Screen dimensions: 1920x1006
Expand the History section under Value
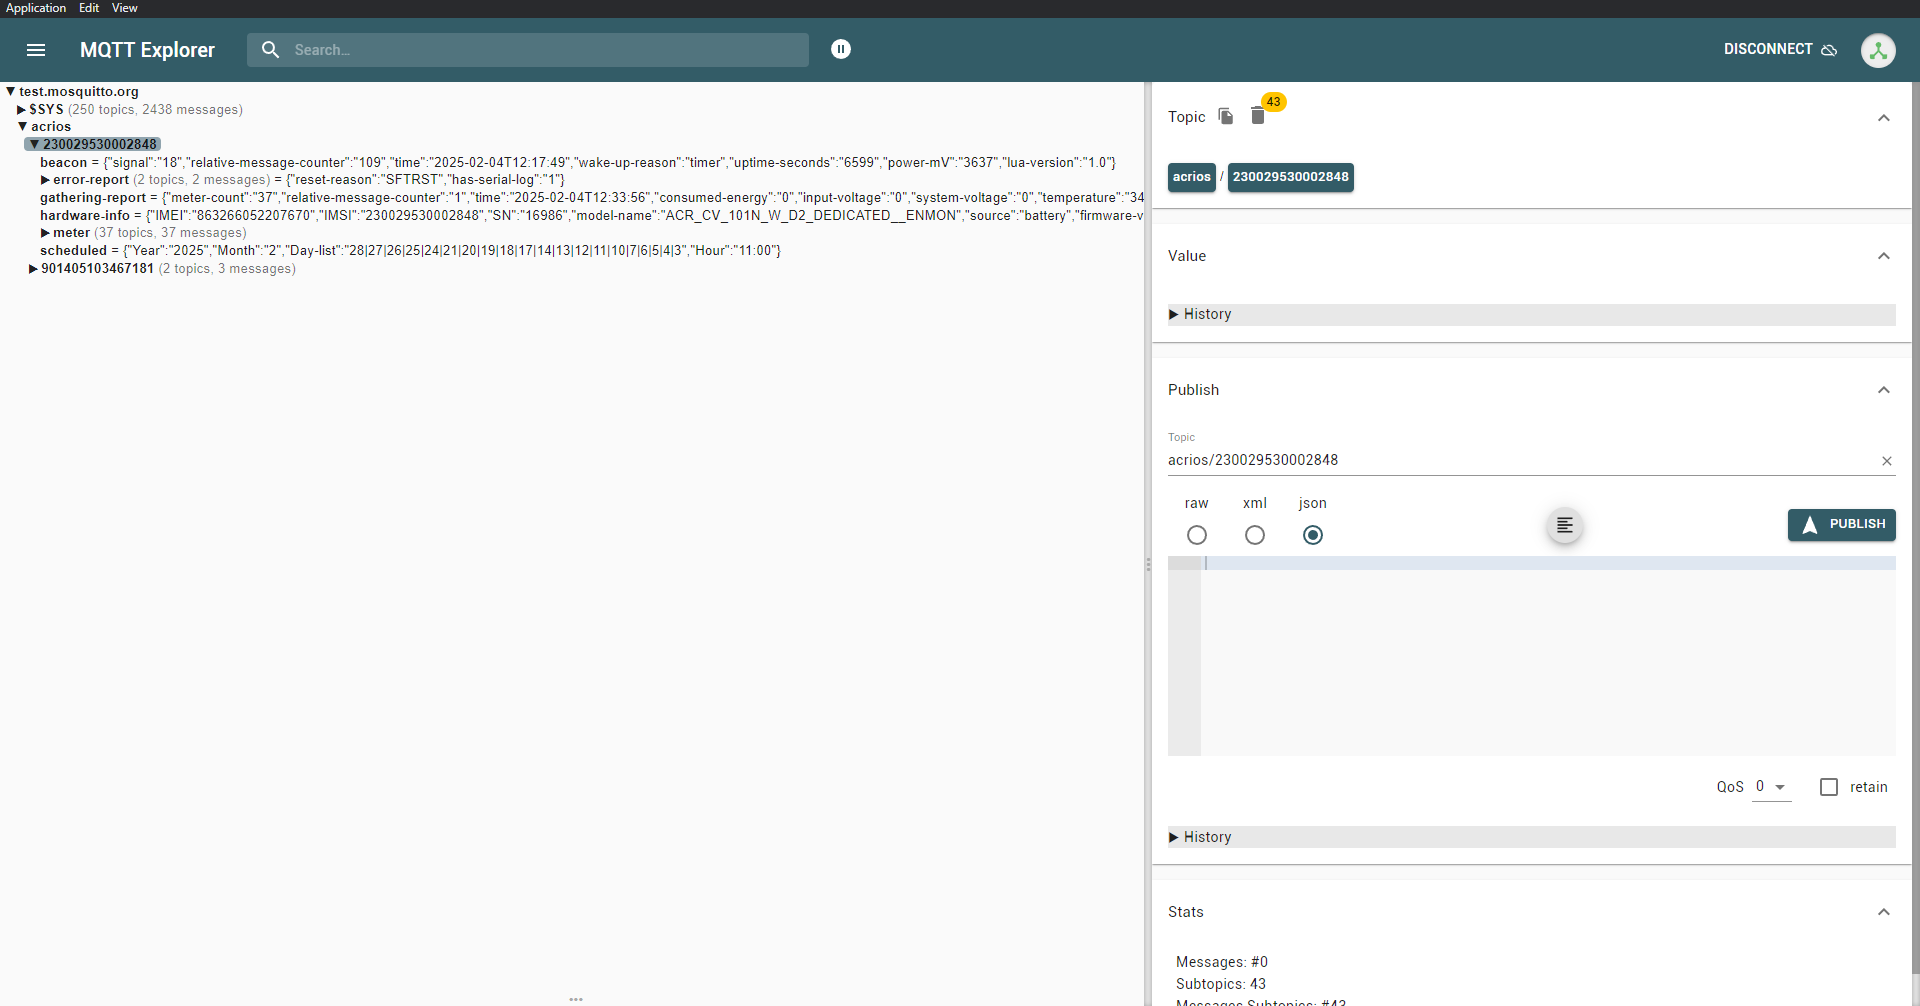[1207, 314]
